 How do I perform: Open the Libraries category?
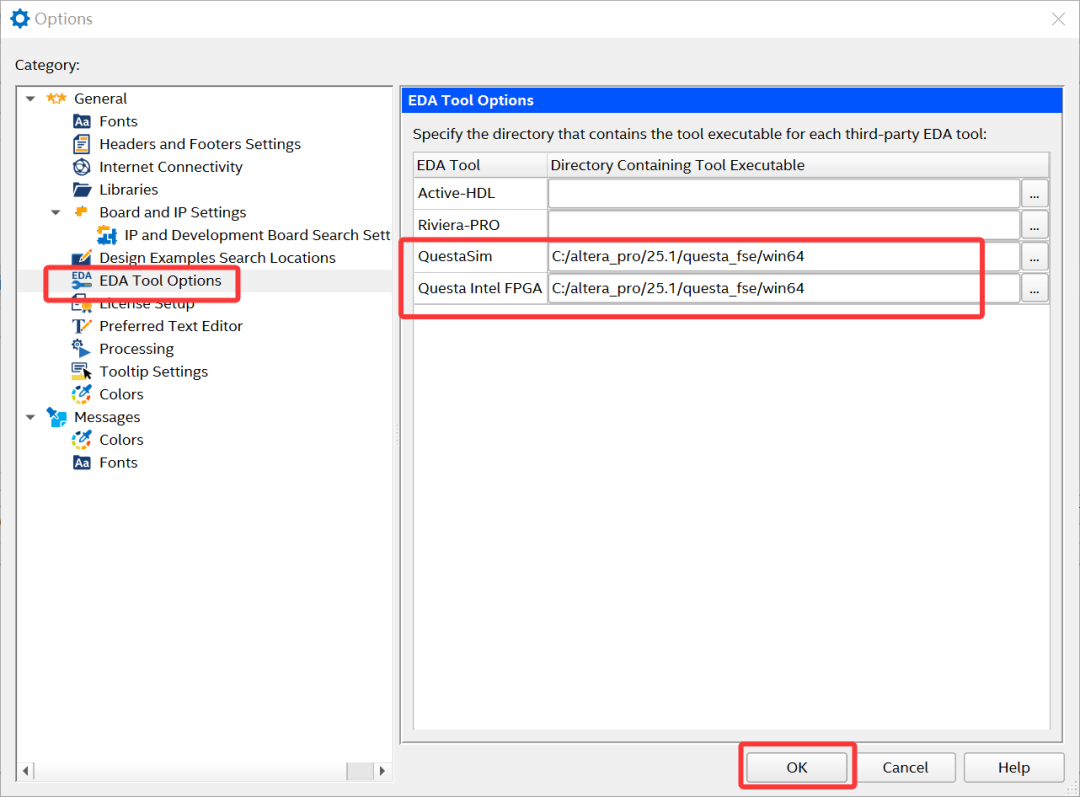pos(128,189)
